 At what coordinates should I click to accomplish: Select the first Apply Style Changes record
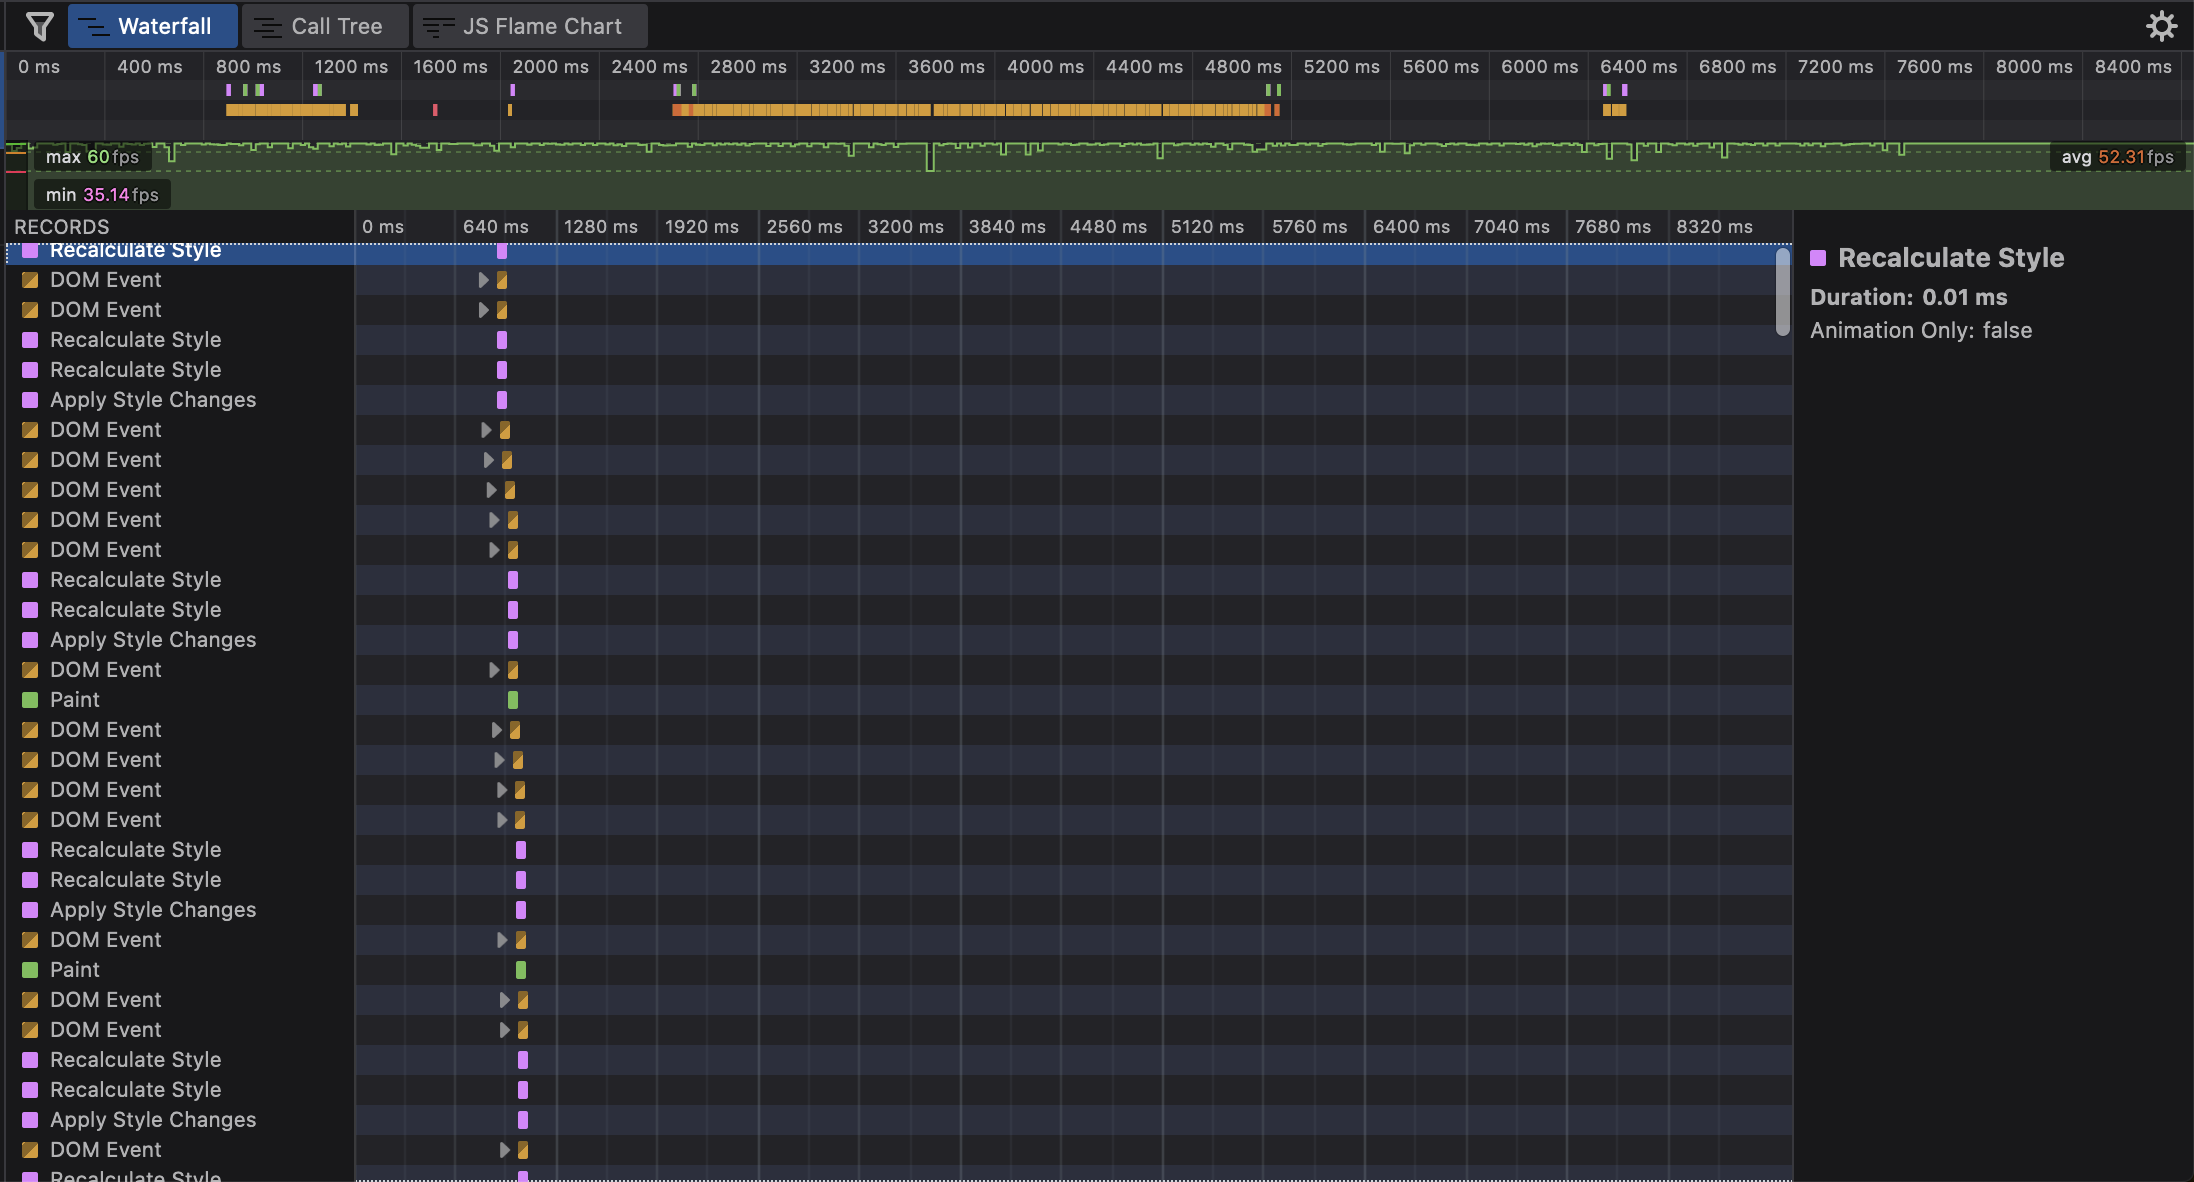[x=153, y=400]
